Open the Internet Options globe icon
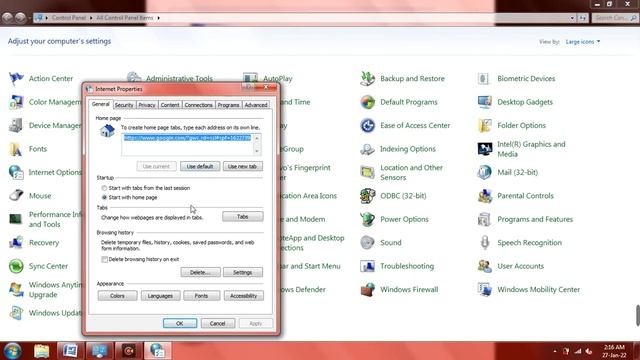 coord(16,172)
